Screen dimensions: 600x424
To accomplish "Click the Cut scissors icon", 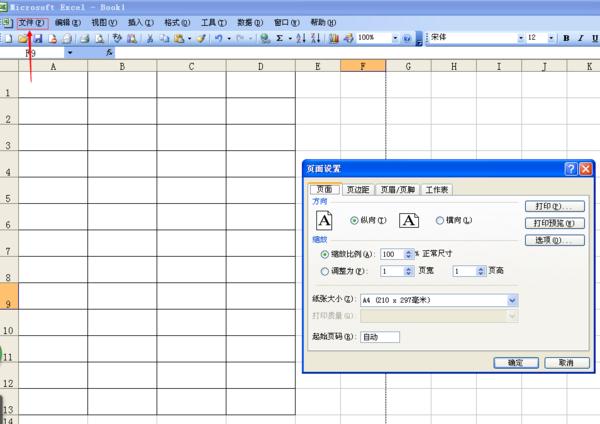I will (x=150, y=38).
